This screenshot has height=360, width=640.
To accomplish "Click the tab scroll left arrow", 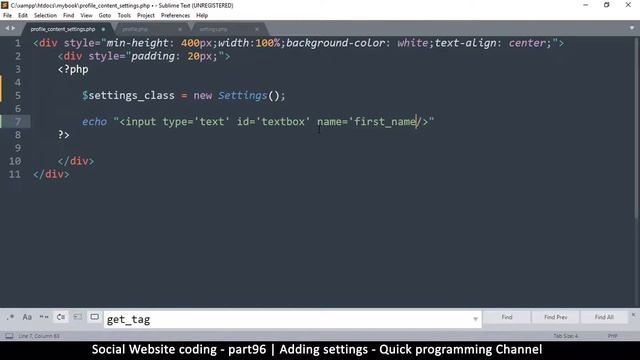I will pyautogui.click(x=7, y=28).
